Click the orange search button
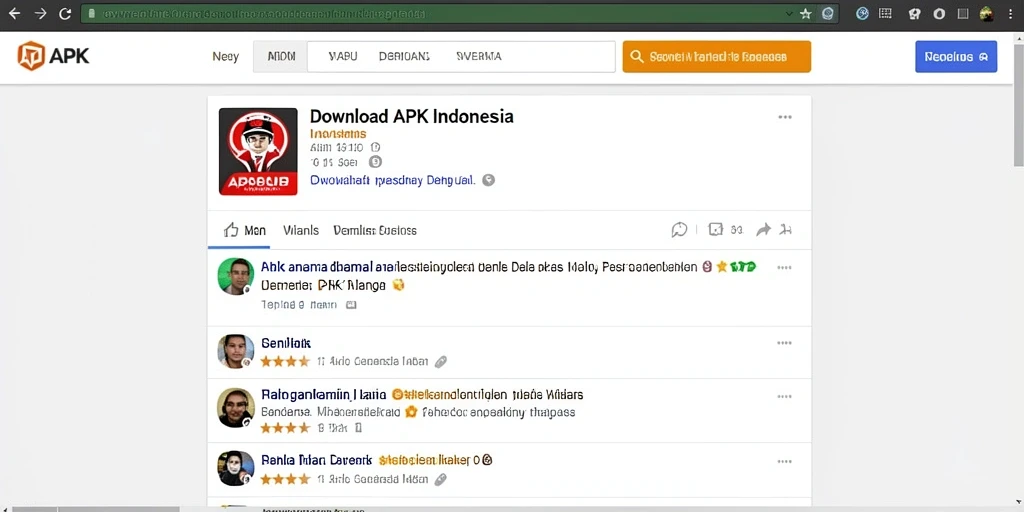 716,57
